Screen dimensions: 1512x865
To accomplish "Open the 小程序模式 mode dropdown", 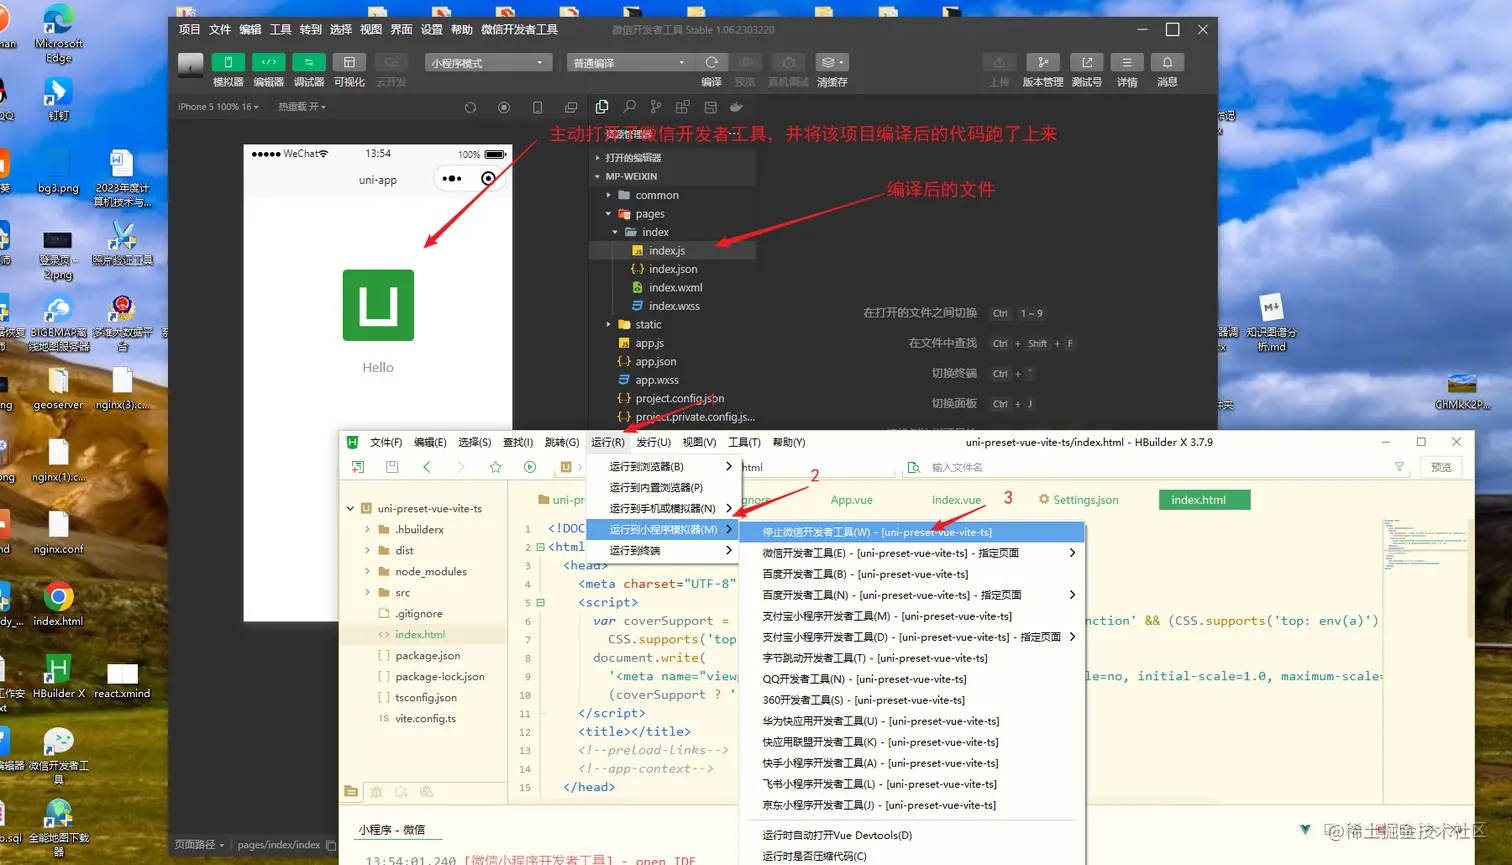I will 489,62.
